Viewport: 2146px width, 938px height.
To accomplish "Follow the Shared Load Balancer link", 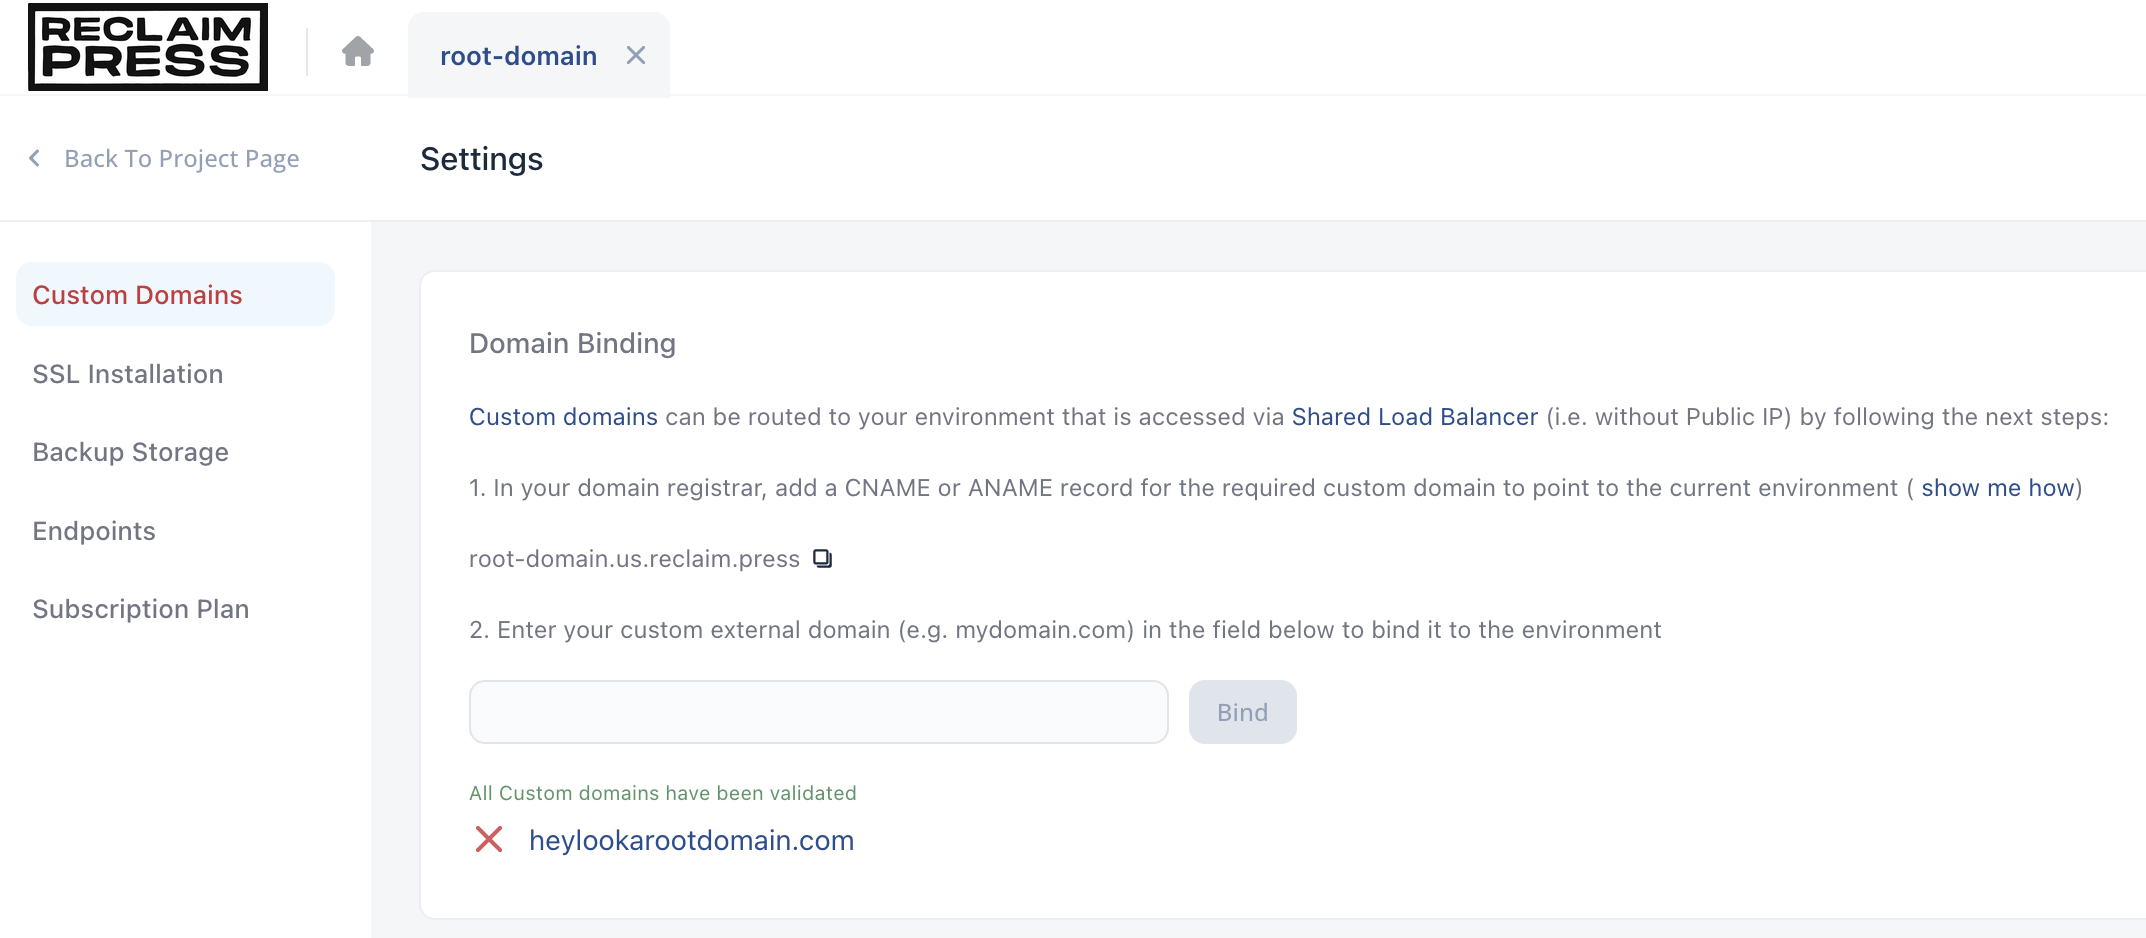I will coord(1413,417).
